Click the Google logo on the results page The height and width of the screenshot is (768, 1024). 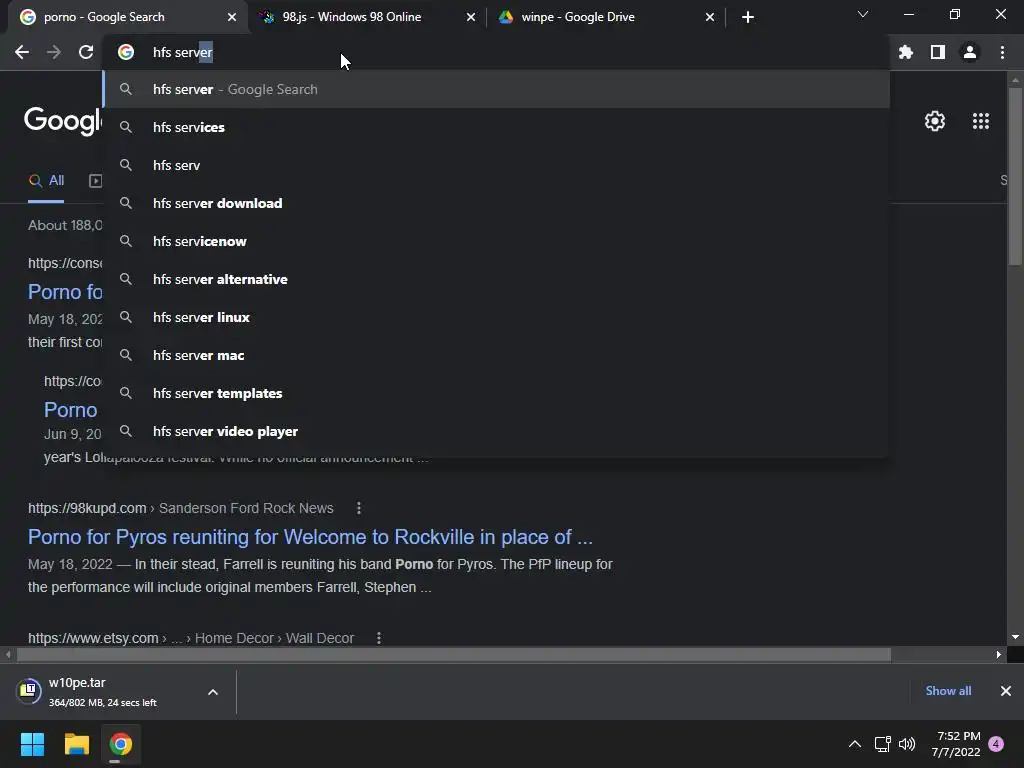pos(63,121)
